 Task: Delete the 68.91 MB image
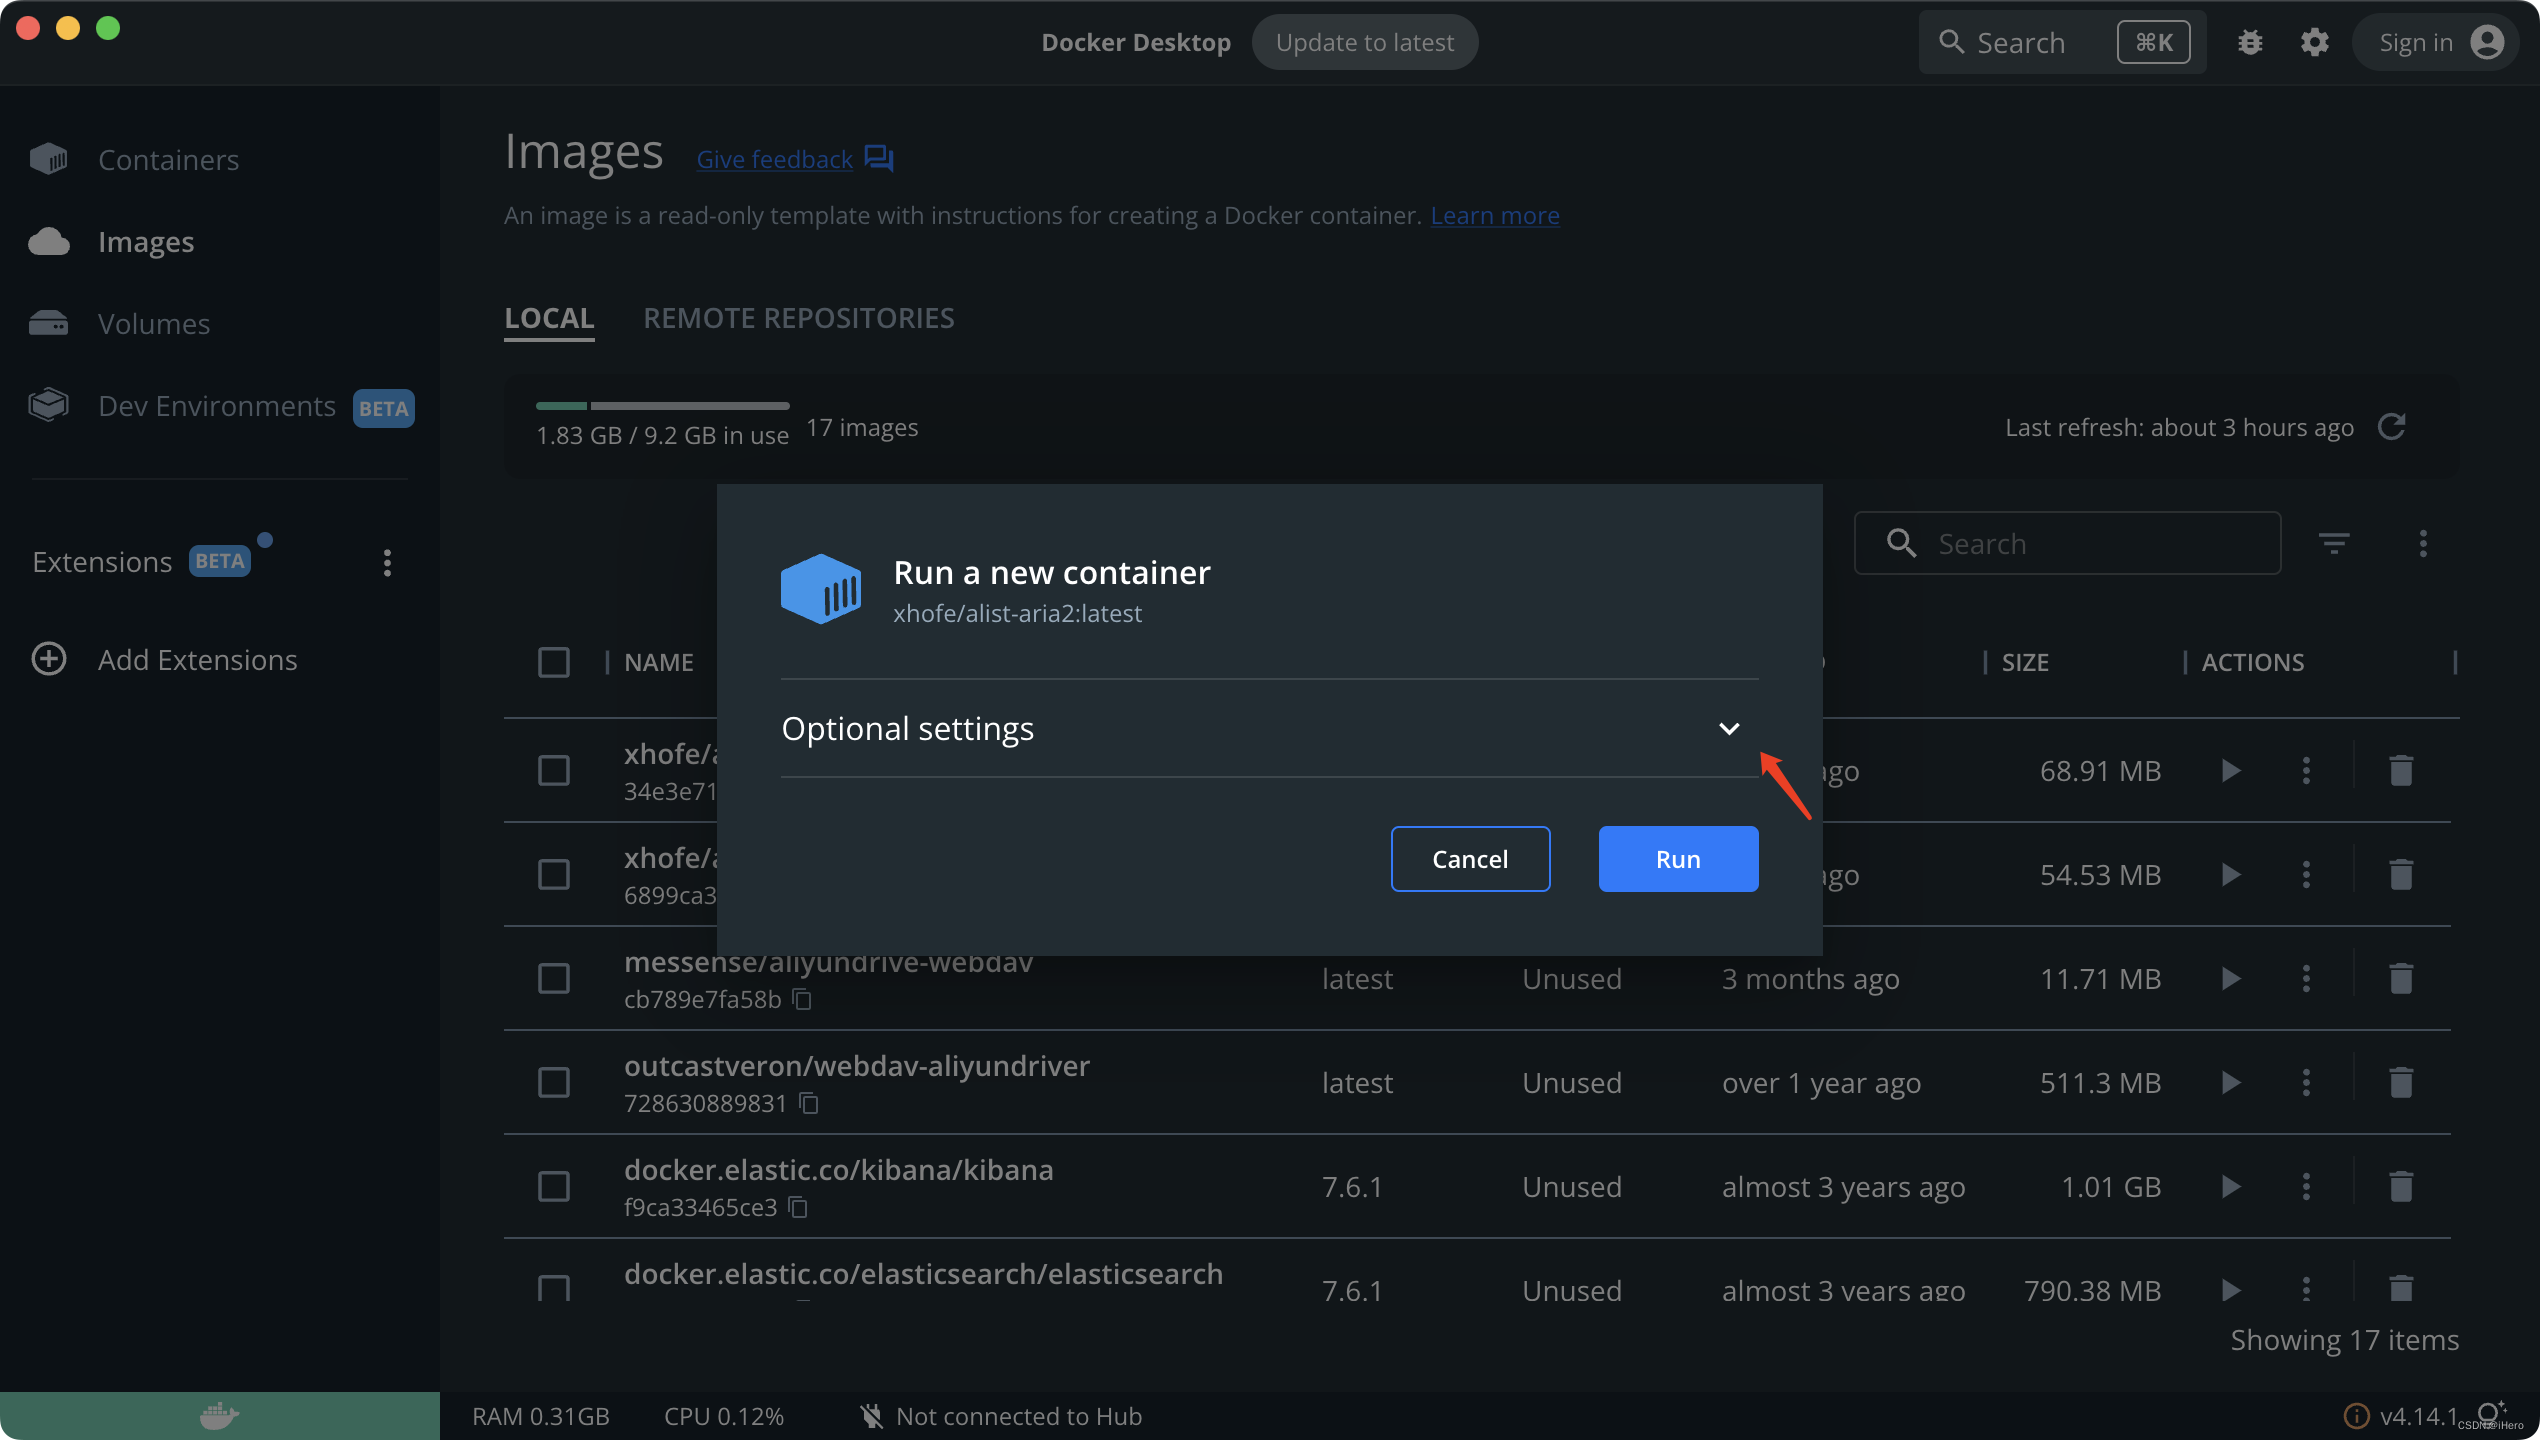pyautogui.click(x=2401, y=770)
